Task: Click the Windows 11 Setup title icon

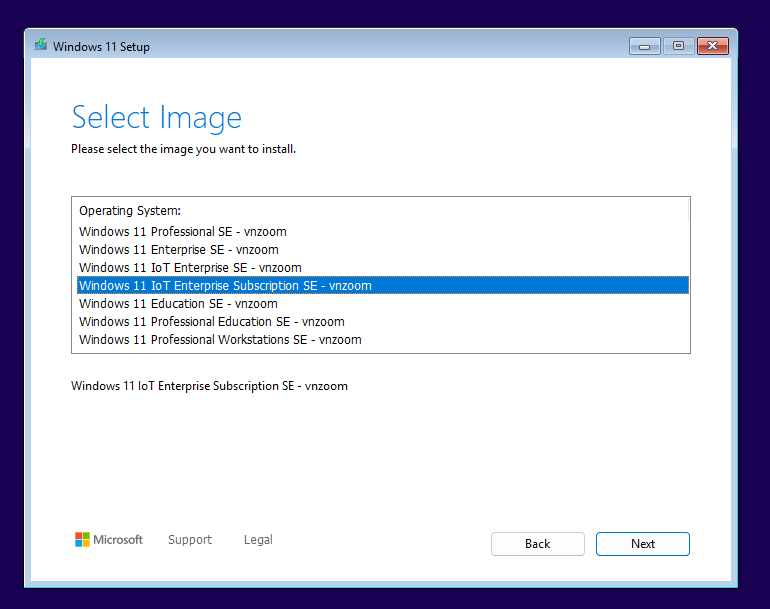Action: pos(41,46)
